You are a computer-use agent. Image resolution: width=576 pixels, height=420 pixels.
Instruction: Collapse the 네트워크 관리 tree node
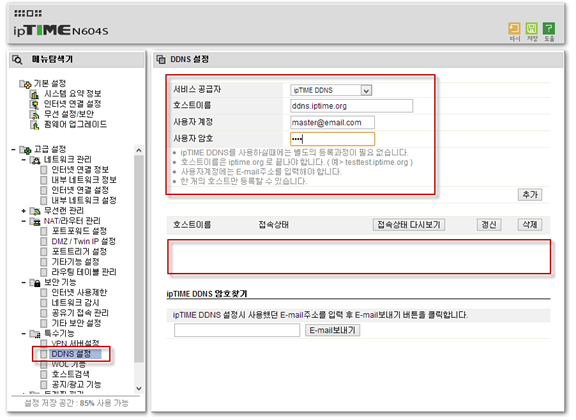click(x=24, y=160)
